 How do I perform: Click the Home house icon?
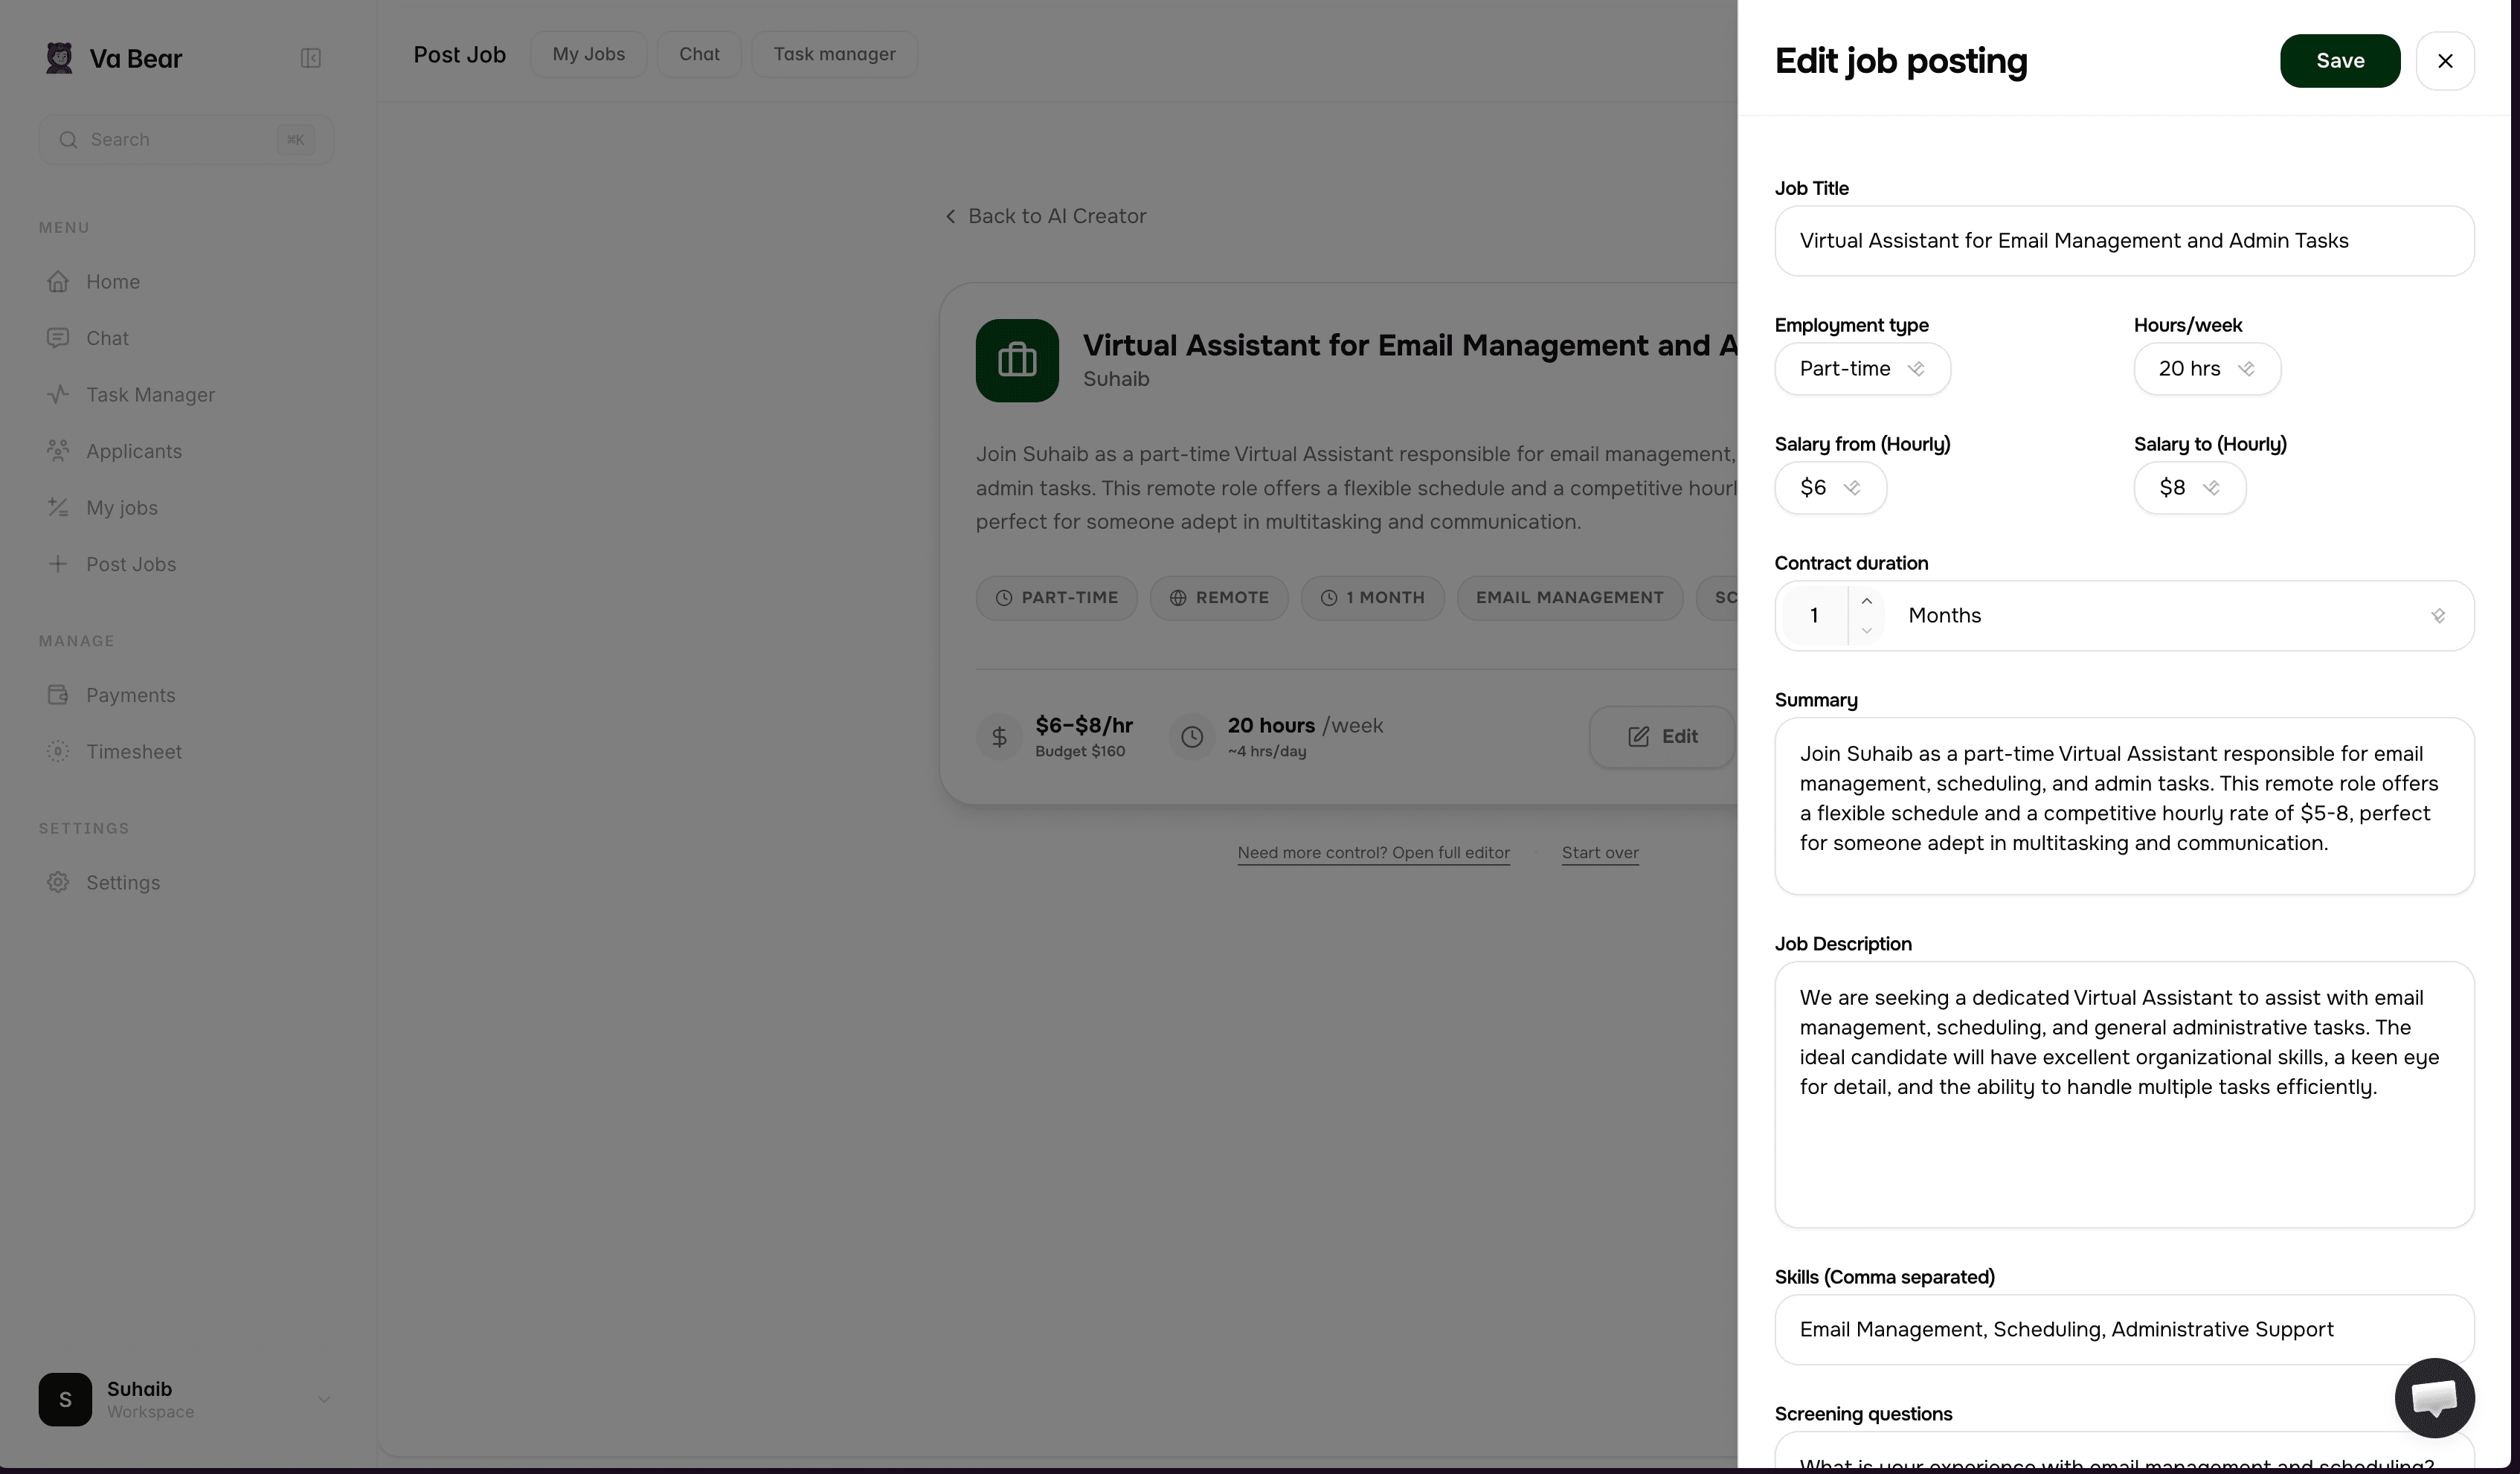point(58,282)
